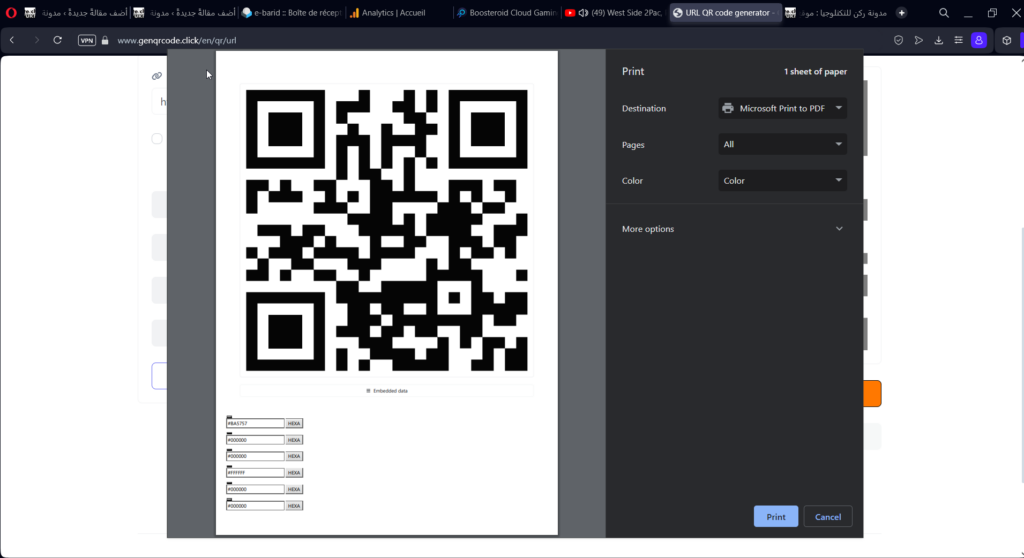Reload the genqrcode page
This screenshot has height=558, width=1024.
click(x=57, y=41)
